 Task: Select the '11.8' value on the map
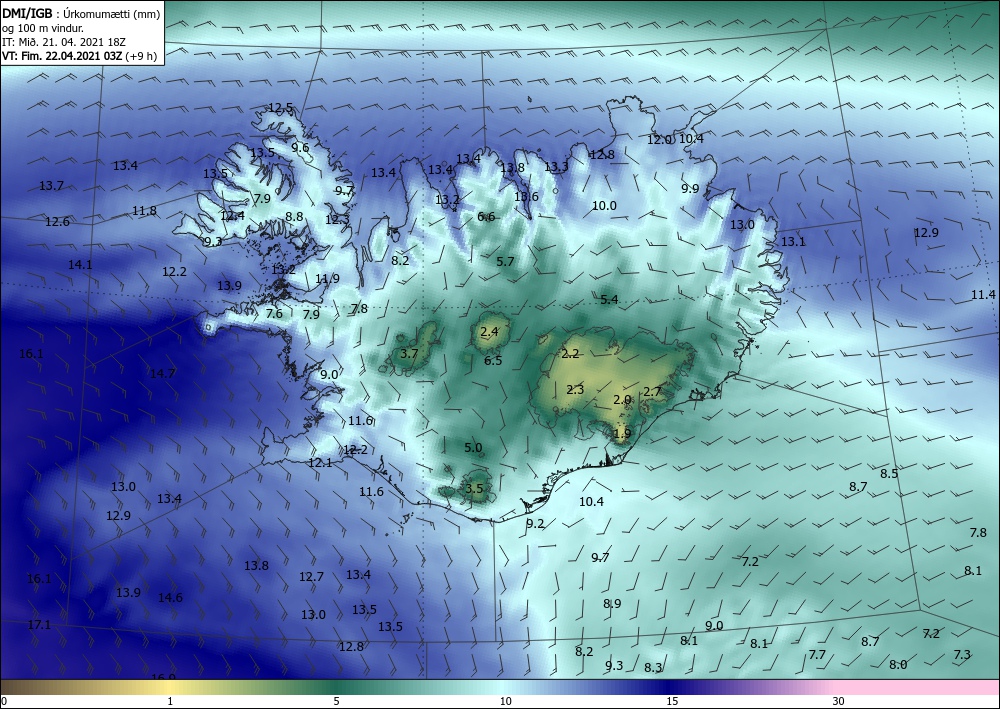tap(145, 210)
